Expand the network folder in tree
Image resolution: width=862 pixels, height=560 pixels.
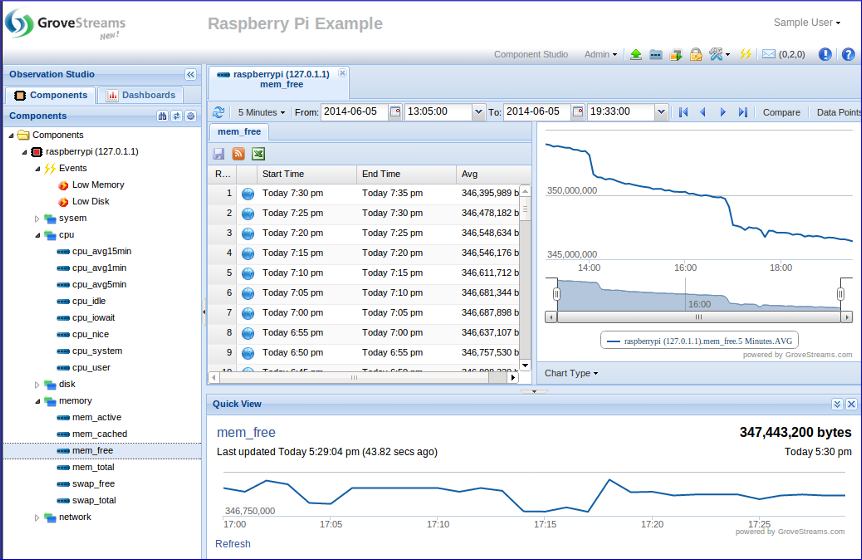tap(37, 518)
